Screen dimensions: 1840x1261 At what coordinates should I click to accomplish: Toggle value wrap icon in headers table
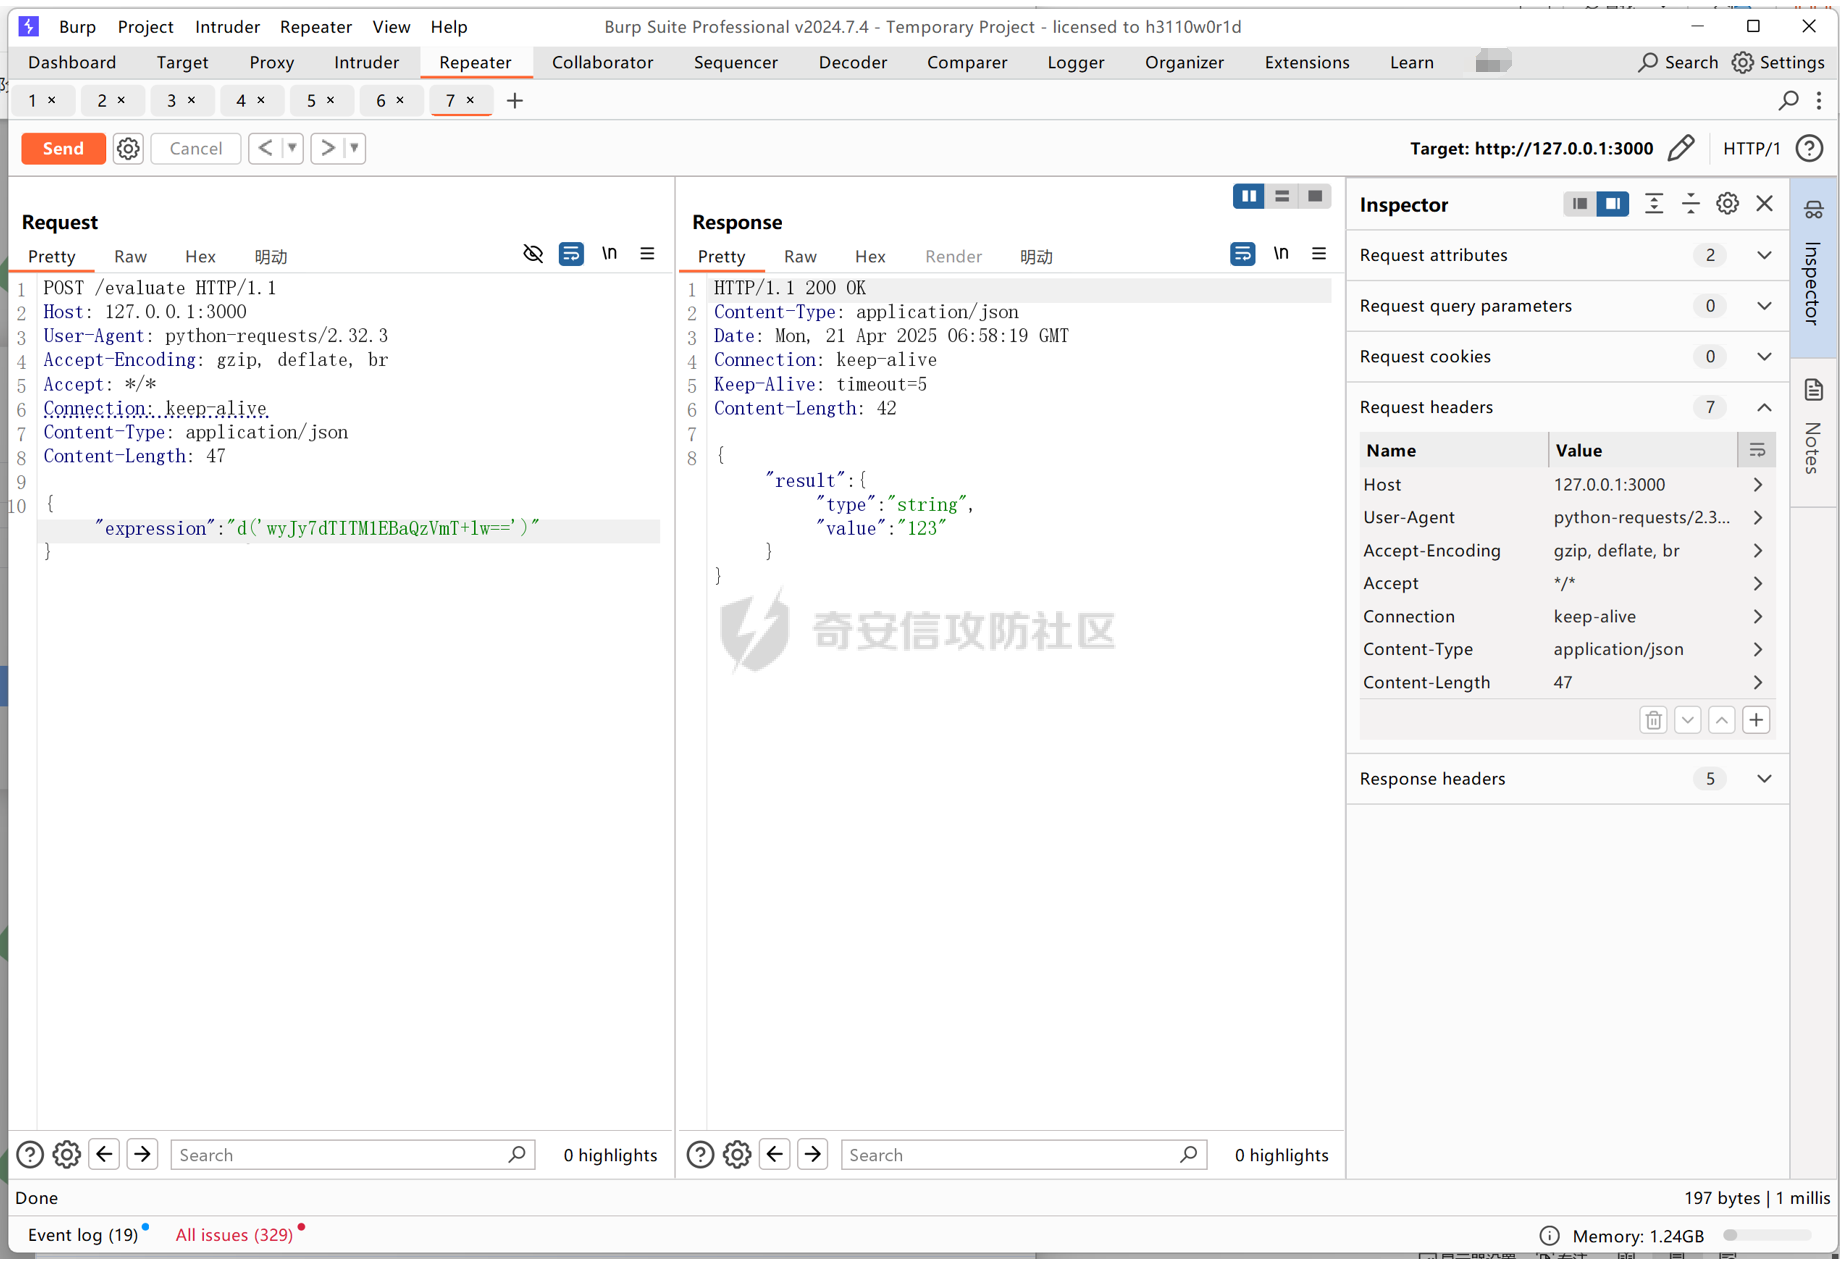coord(1757,451)
